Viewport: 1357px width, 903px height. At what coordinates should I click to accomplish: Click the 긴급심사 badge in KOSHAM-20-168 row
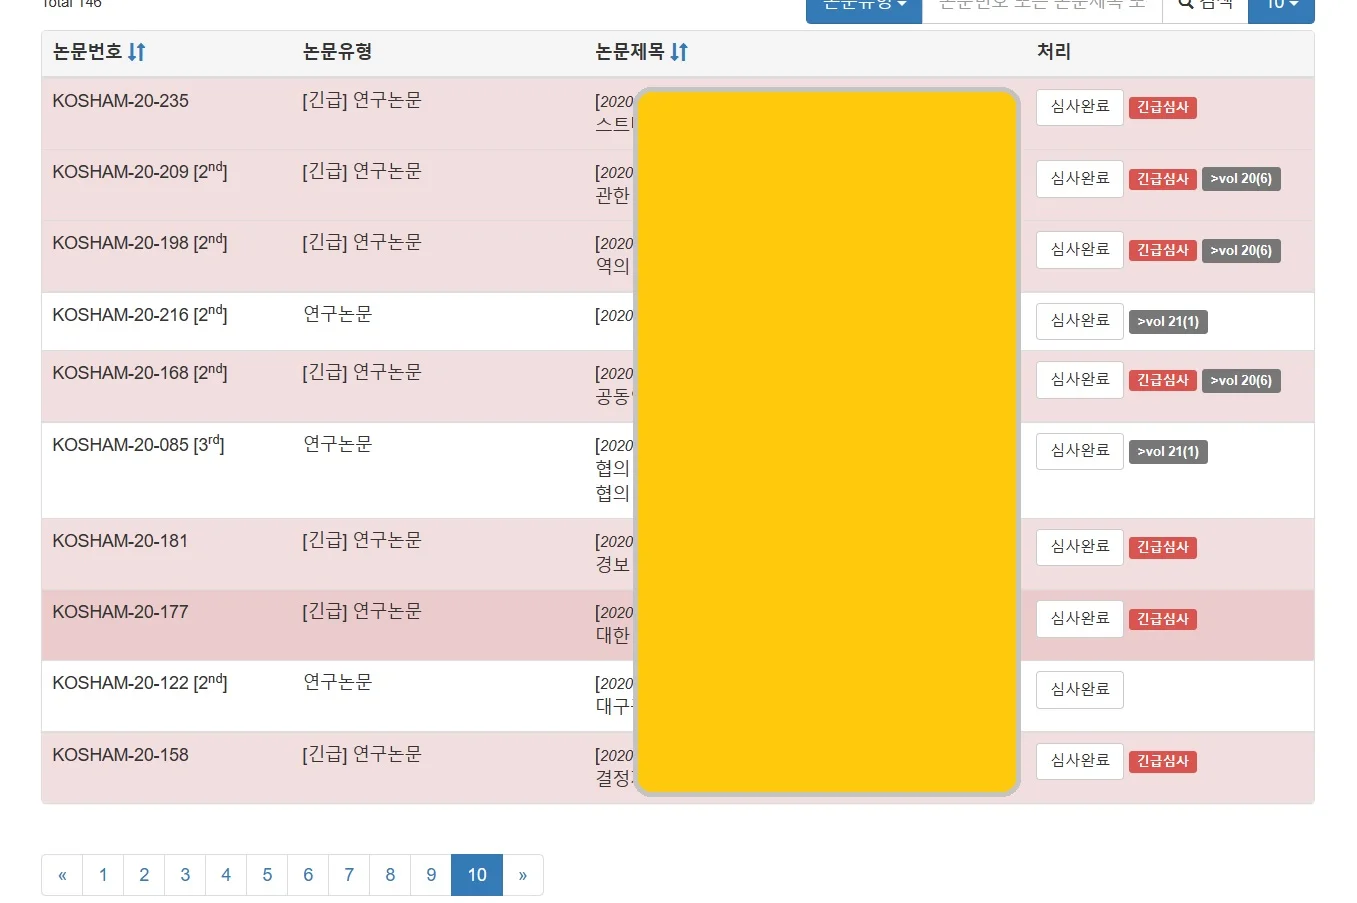point(1163,380)
